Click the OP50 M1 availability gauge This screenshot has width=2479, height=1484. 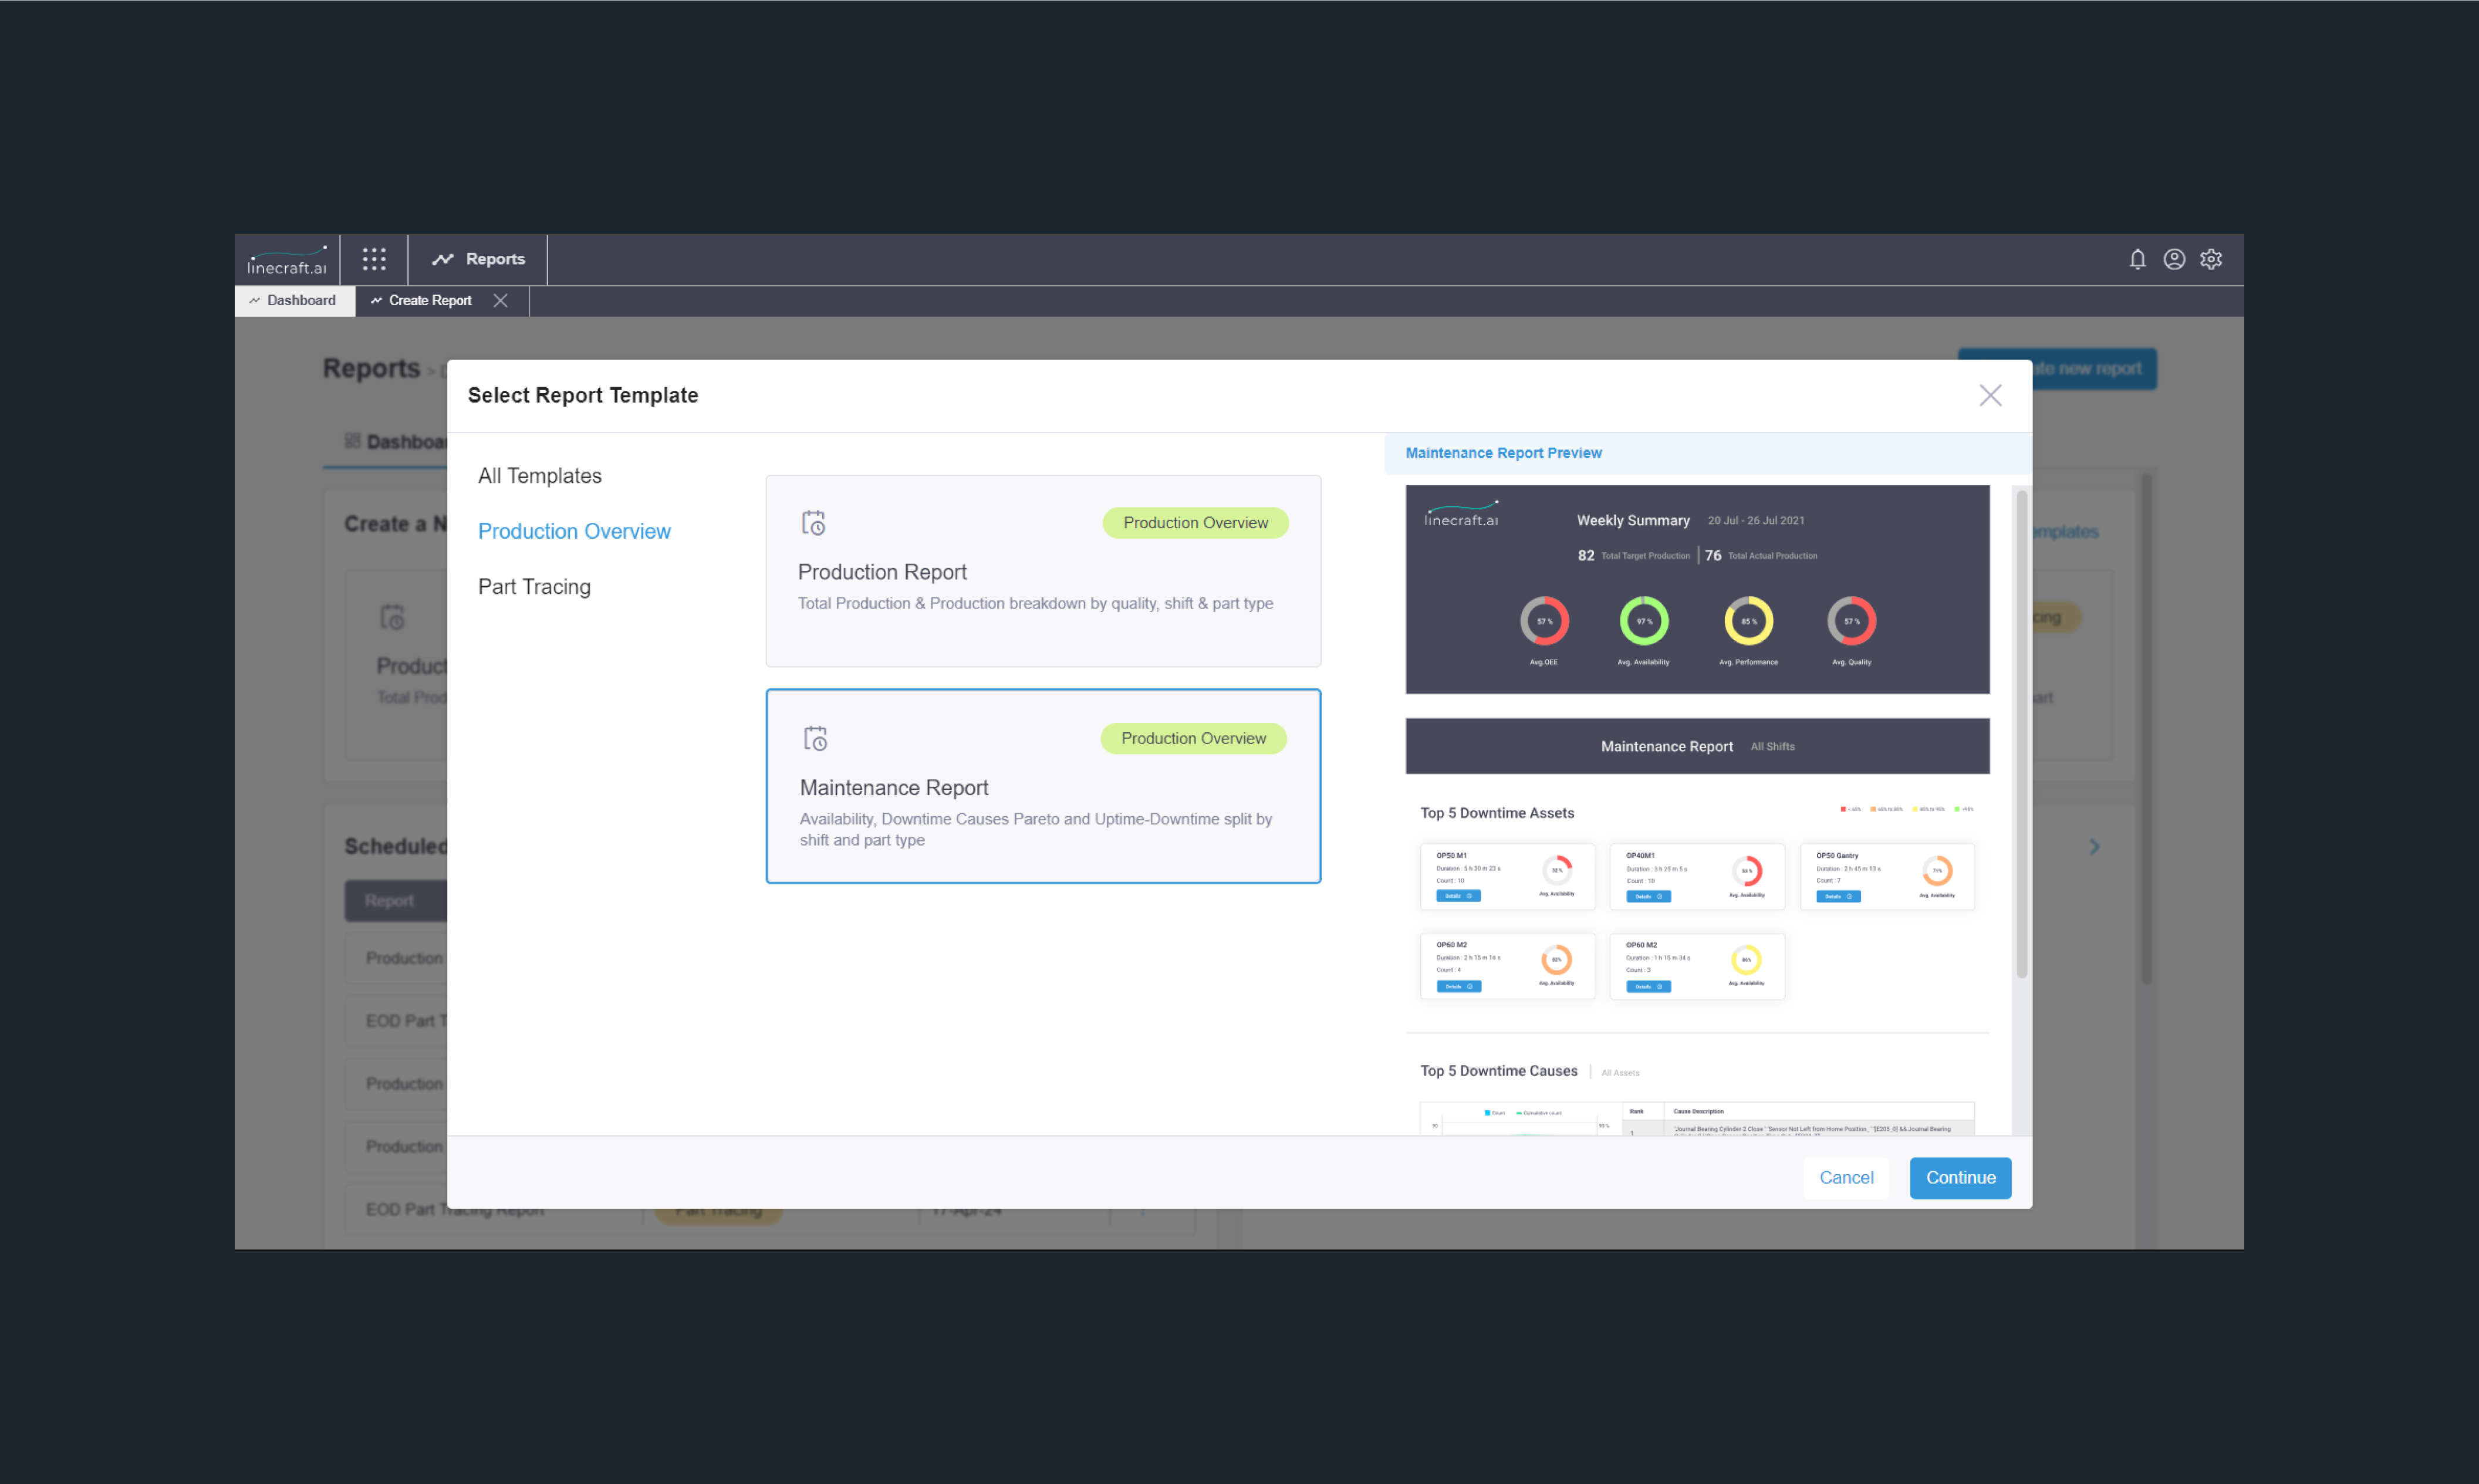1557,871
